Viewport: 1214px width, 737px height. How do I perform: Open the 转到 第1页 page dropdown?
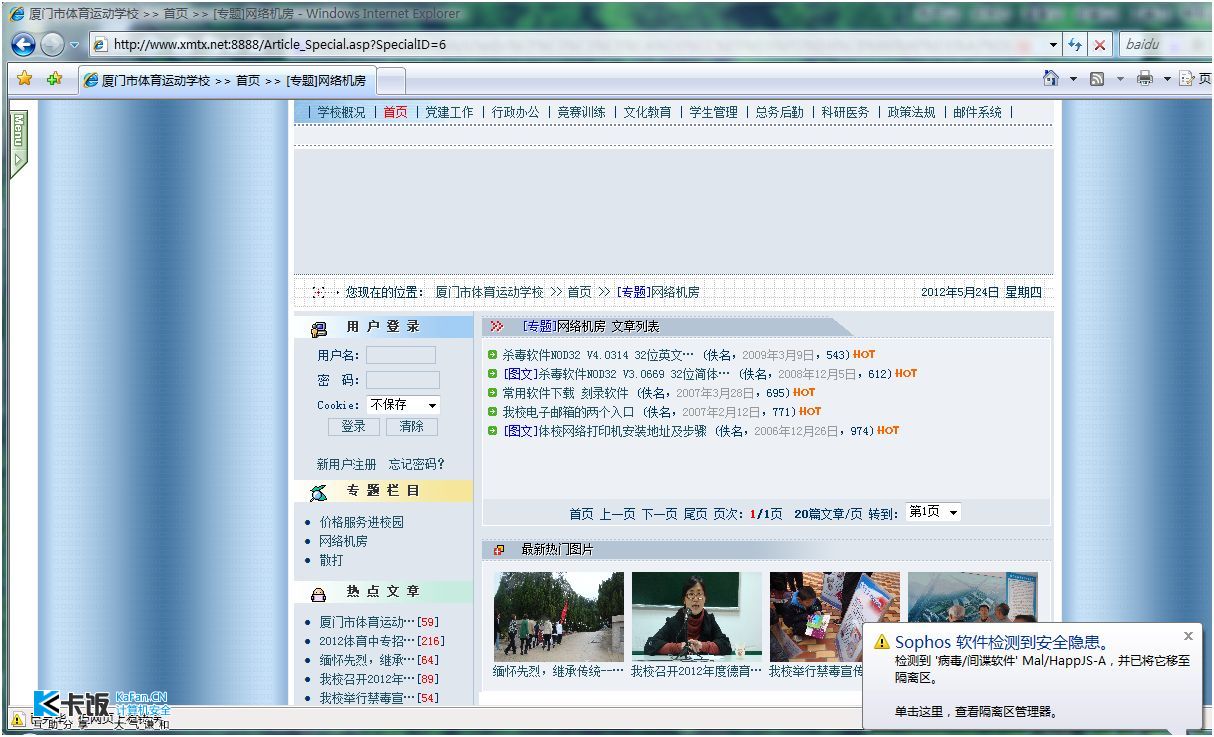click(x=933, y=512)
